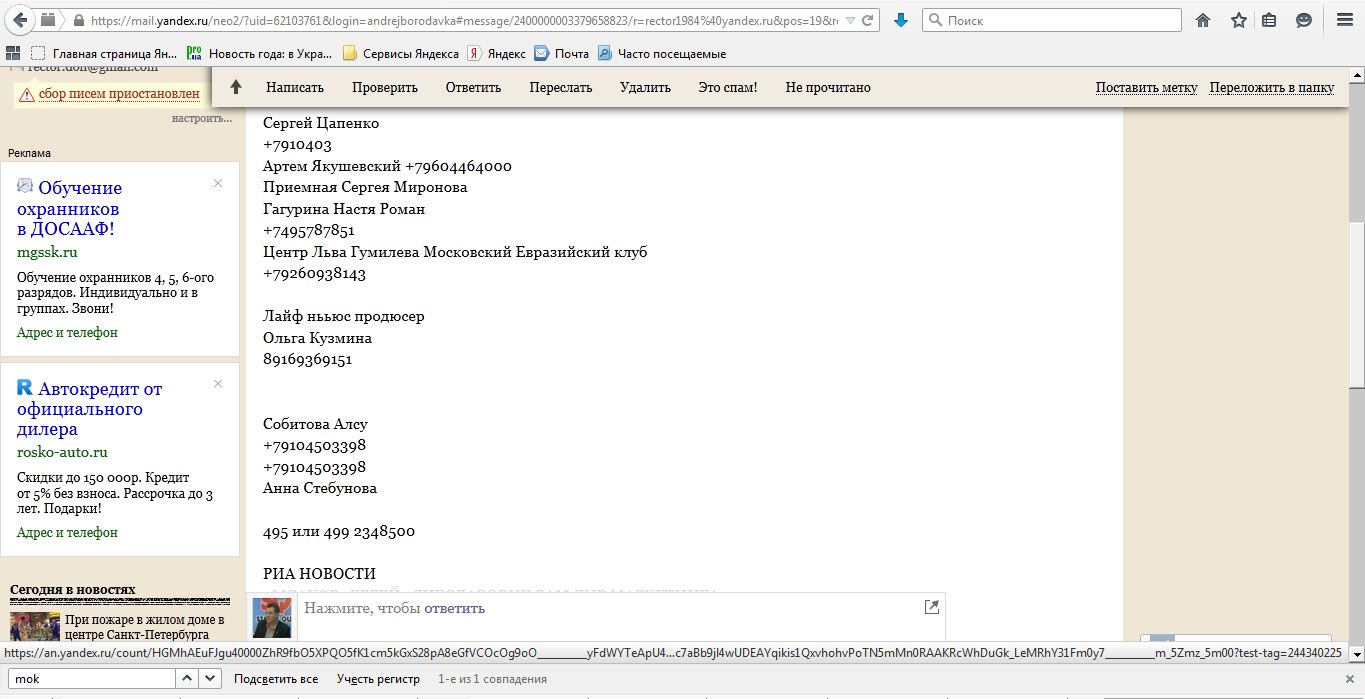Close the Автокредит advertisement
The height and width of the screenshot is (699, 1365).
pyautogui.click(x=218, y=384)
